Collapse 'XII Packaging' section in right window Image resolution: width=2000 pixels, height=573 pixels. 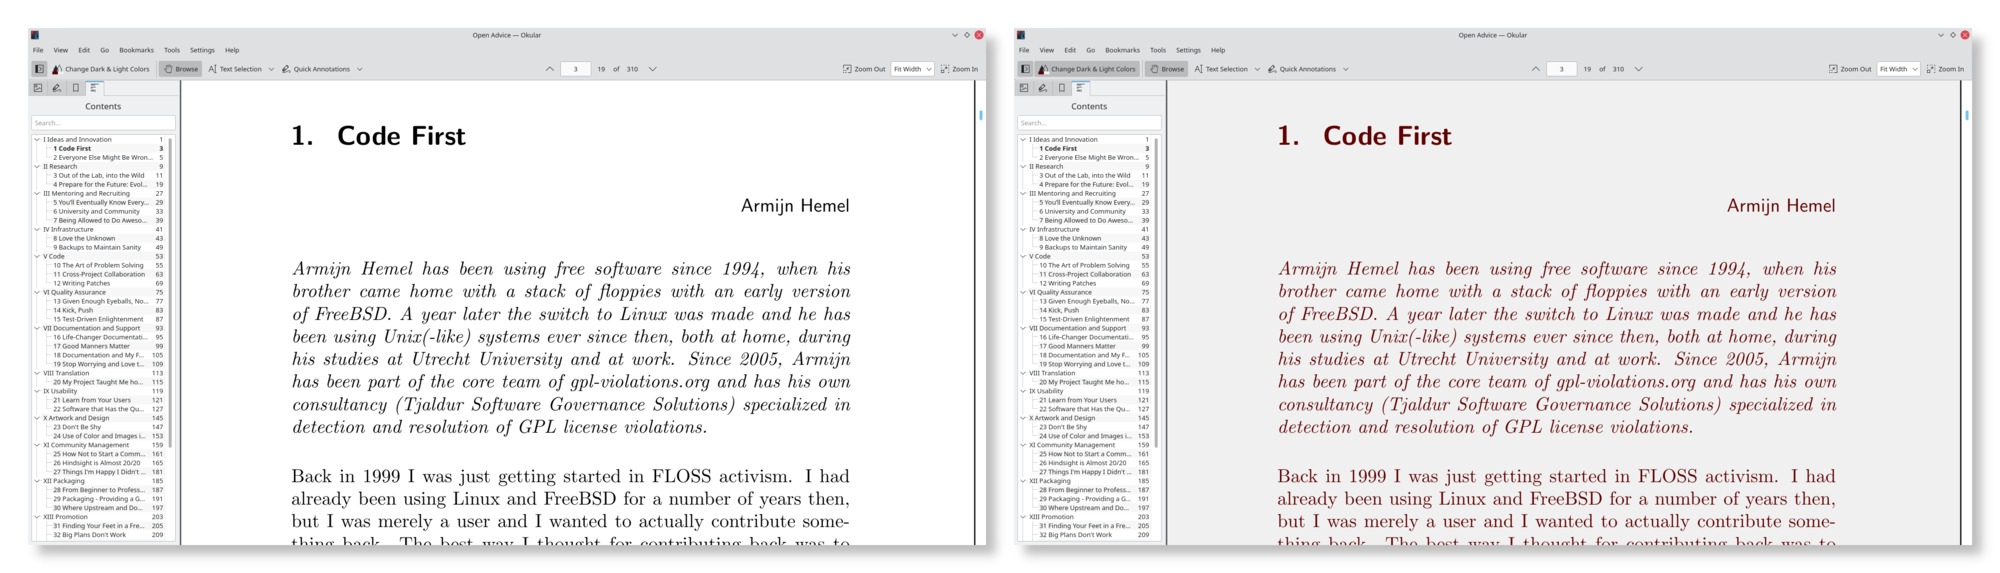pos(1023,481)
